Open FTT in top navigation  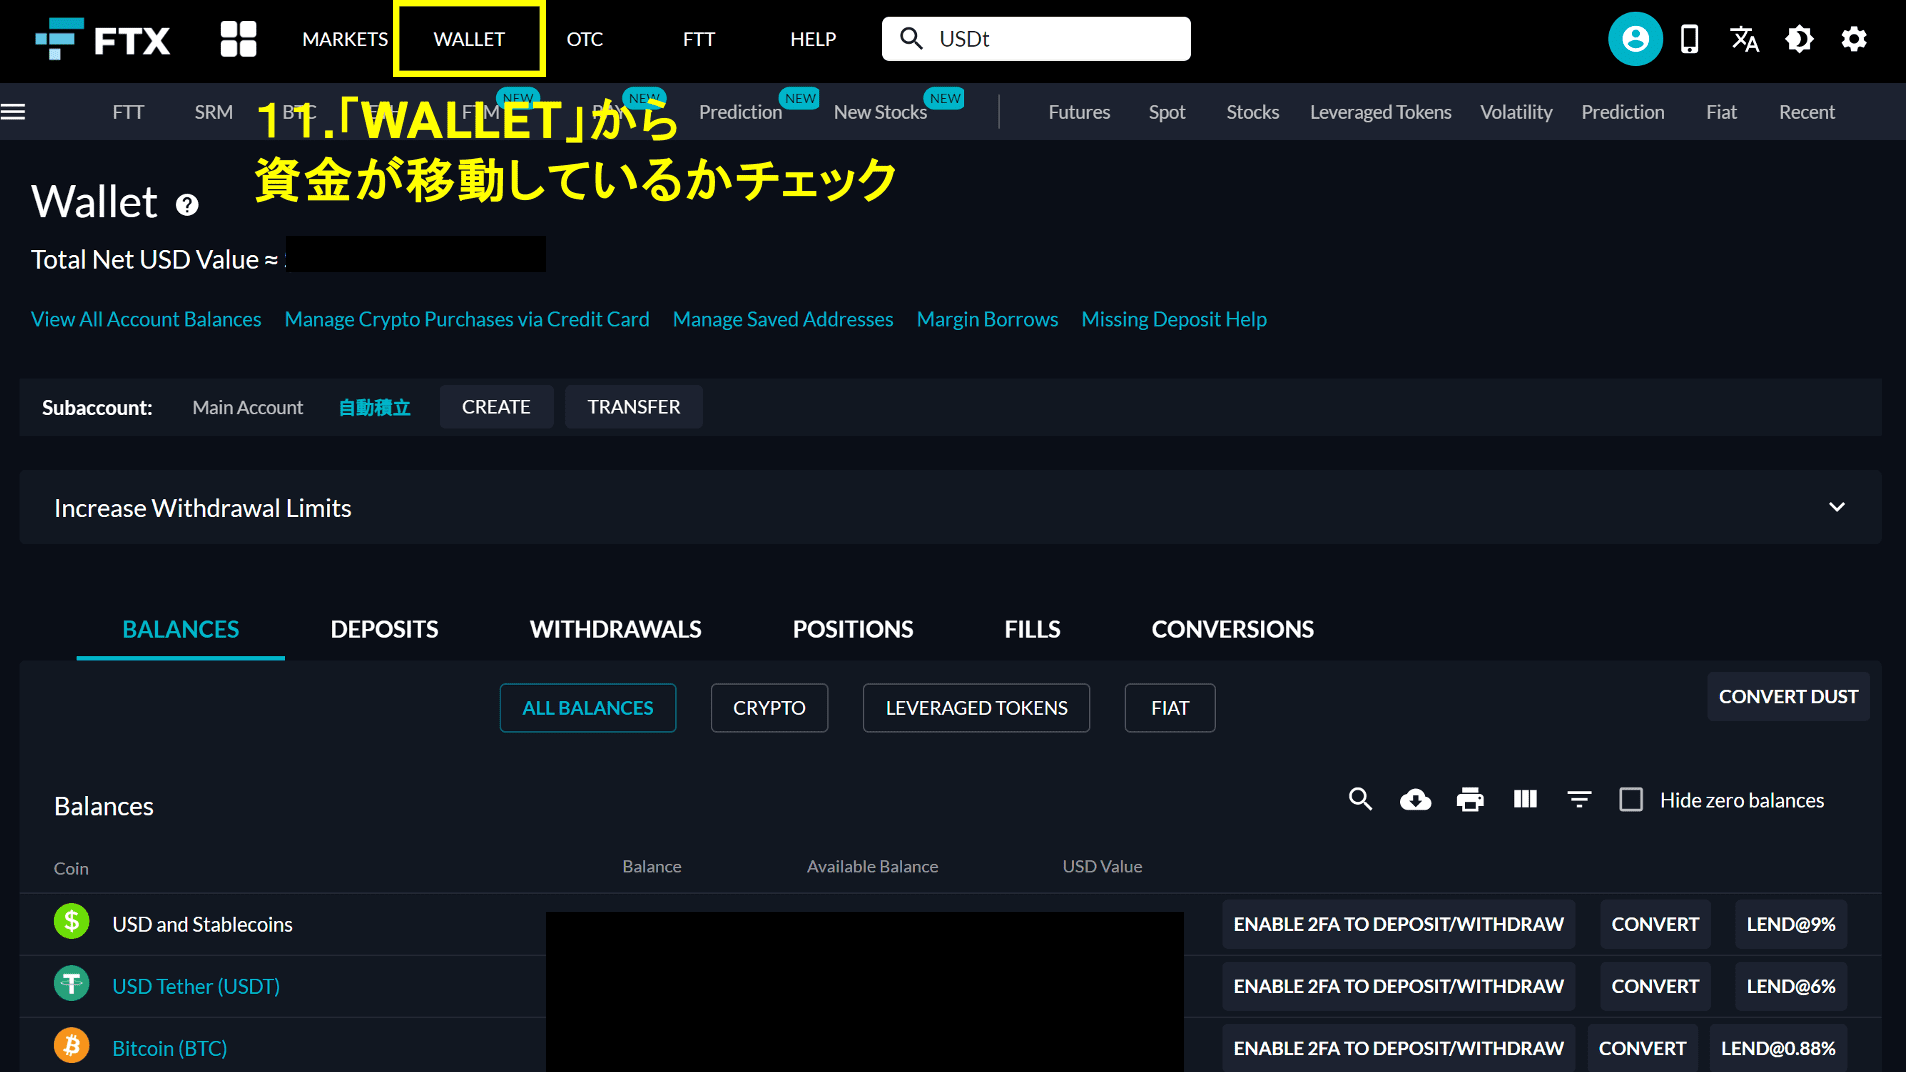pyautogui.click(x=699, y=39)
